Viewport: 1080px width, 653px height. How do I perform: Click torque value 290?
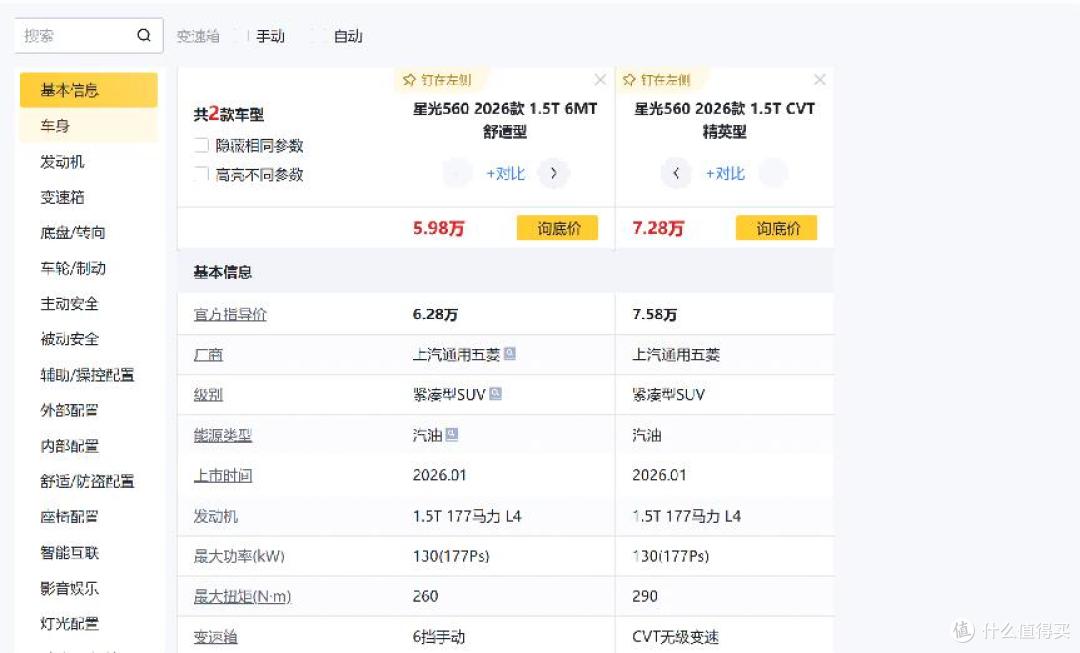(x=645, y=597)
